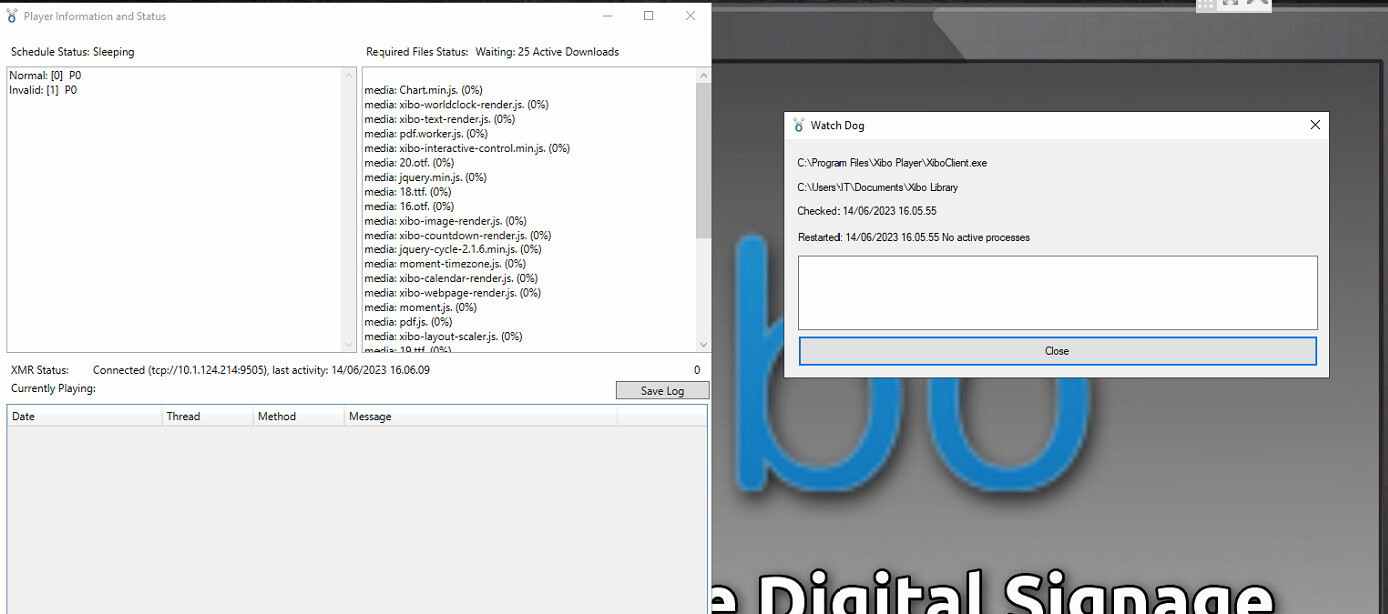Click 'media: jquery-cycle-2.1.6.min.js. (0%)' entry
The height and width of the screenshot is (614, 1388).
(x=453, y=249)
